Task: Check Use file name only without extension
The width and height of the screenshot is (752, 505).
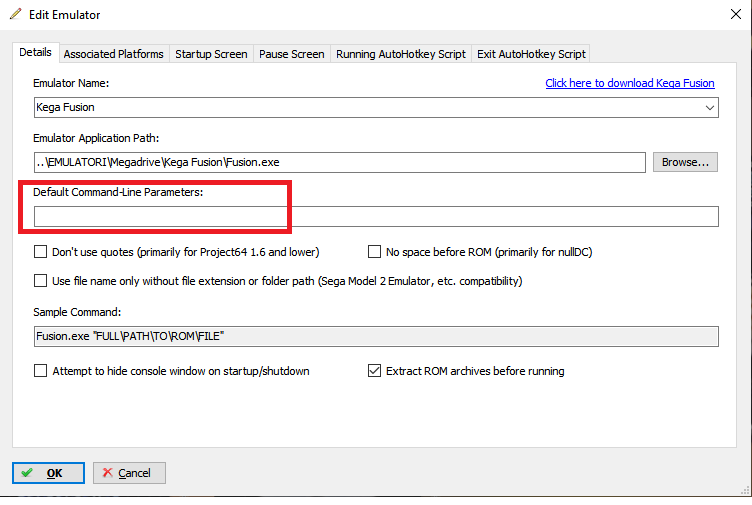Action: pos(40,281)
